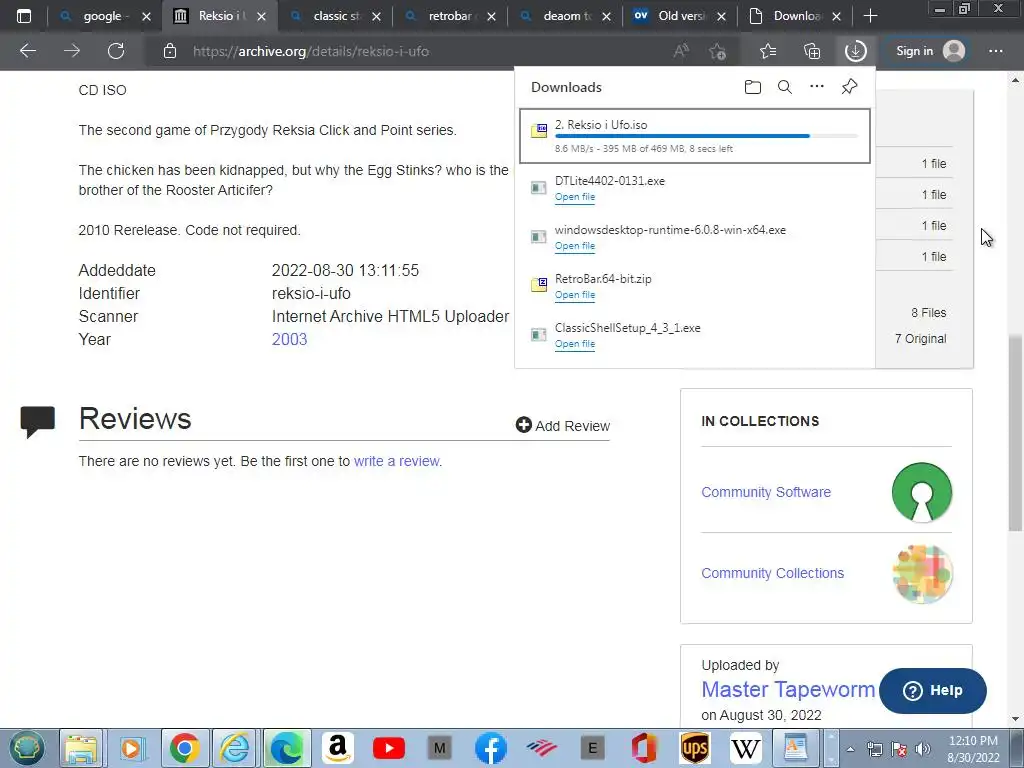
Task: Open the browser Settings and more menu
Action: [x=996, y=51]
